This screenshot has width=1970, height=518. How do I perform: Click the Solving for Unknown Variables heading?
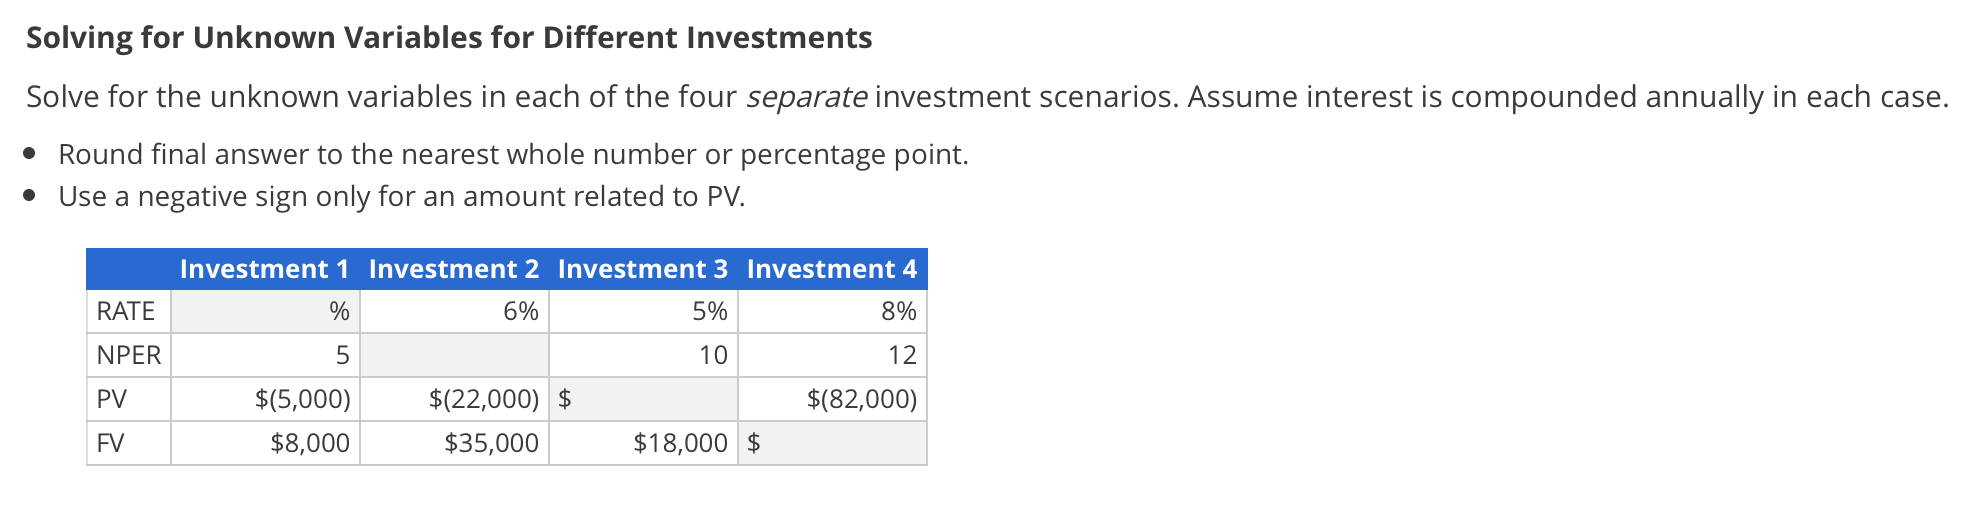click(x=449, y=38)
